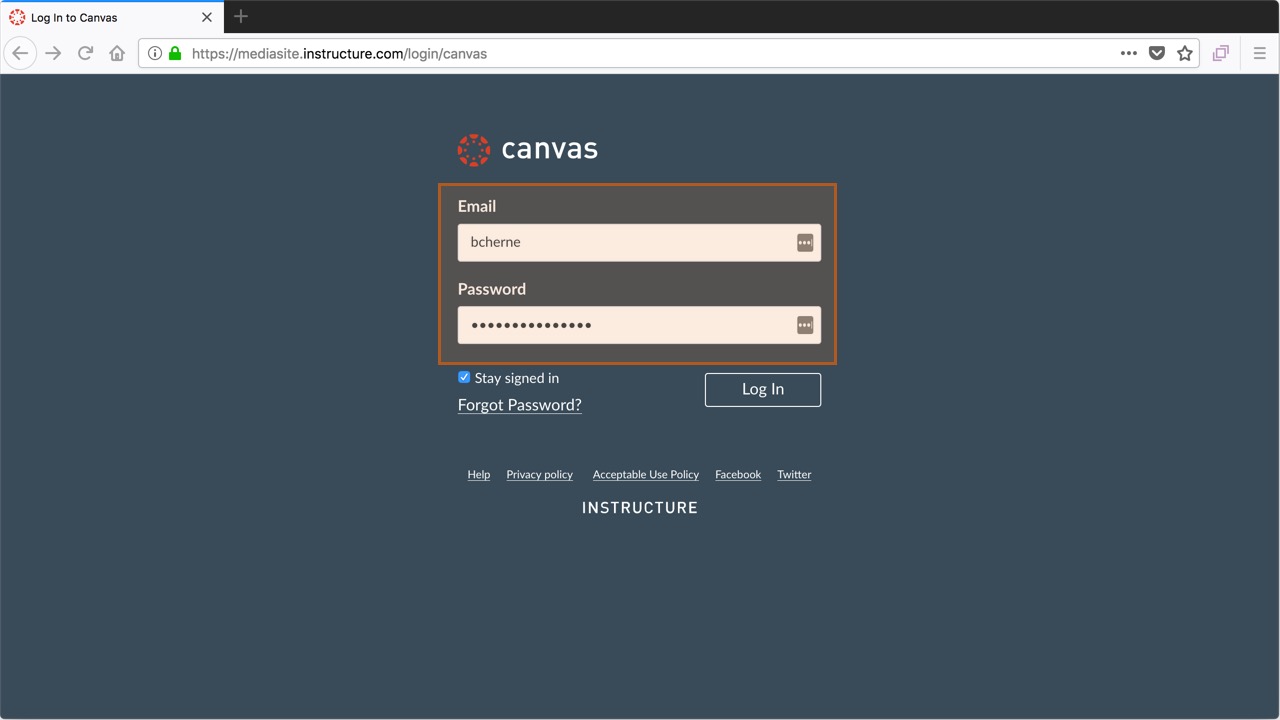The width and height of the screenshot is (1280, 720).
Task: Open the Forgot Password? link
Action: (520, 405)
